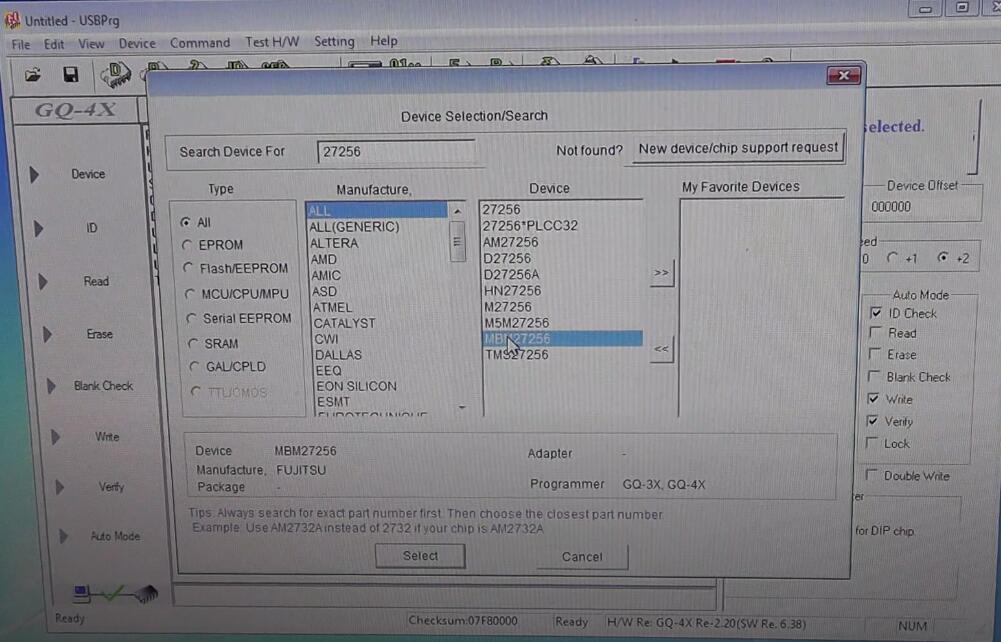Toggle the Double Write checkbox
This screenshot has height=642, width=1001.
coord(871,475)
